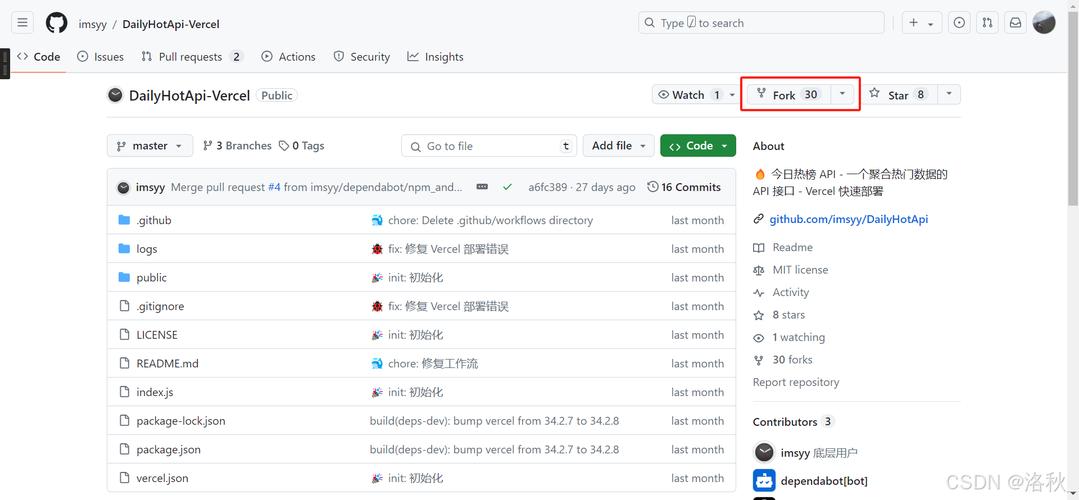The height and width of the screenshot is (500, 1079).
Task: Open the master branch selector
Action: point(149,146)
